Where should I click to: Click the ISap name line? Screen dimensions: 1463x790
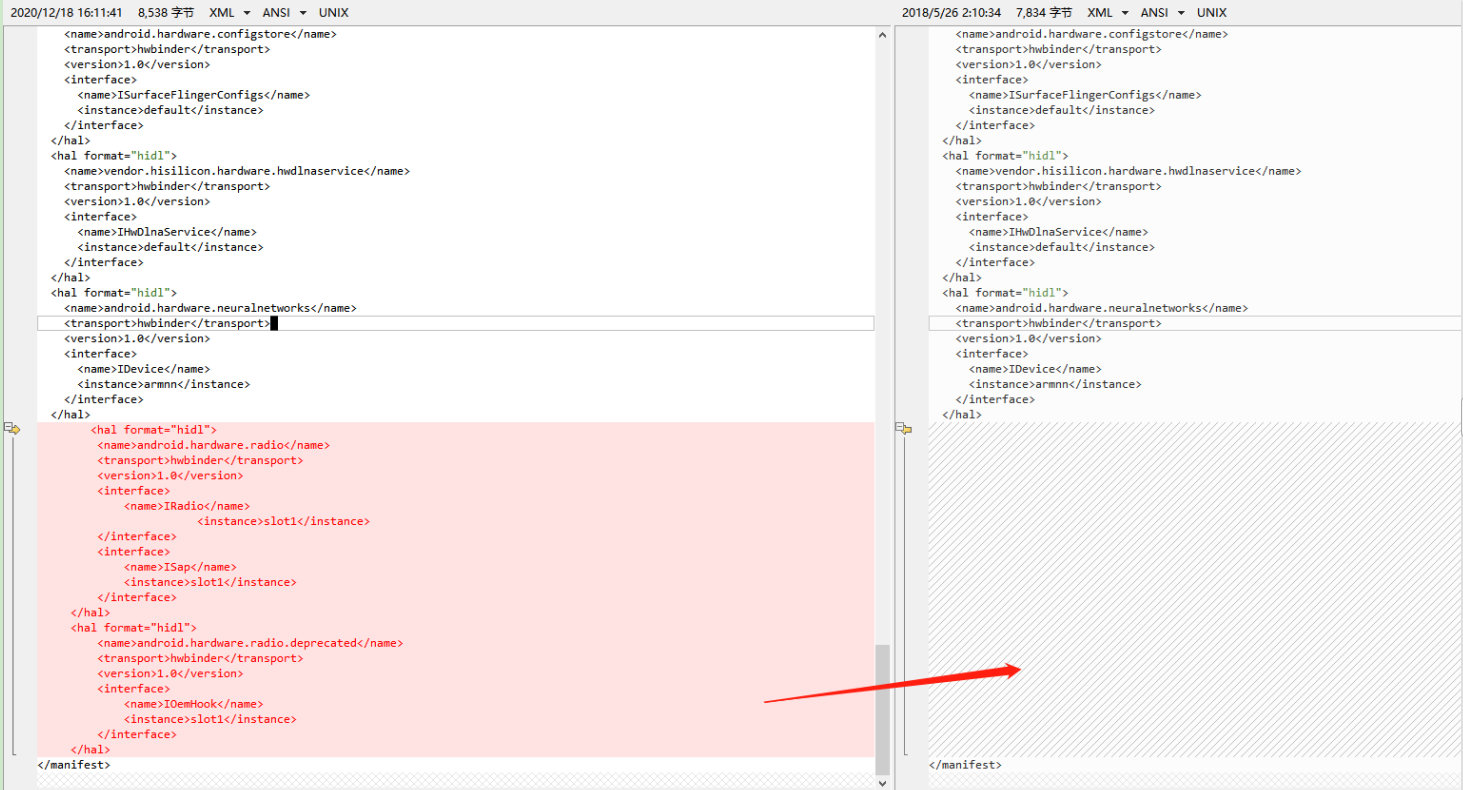pos(181,567)
